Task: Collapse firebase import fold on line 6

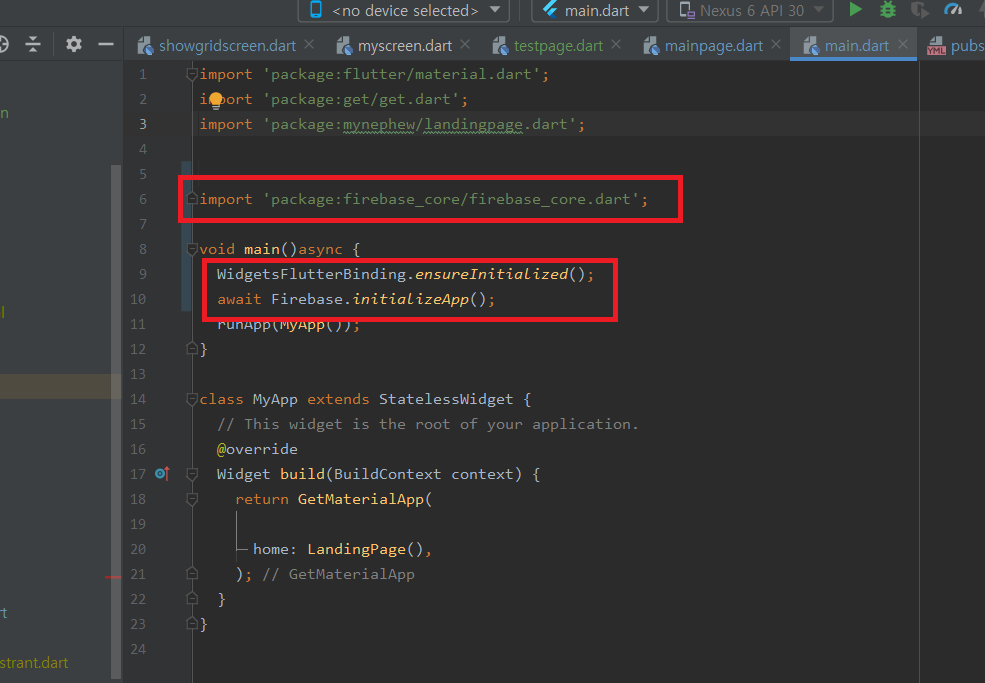Action: [x=192, y=199]
